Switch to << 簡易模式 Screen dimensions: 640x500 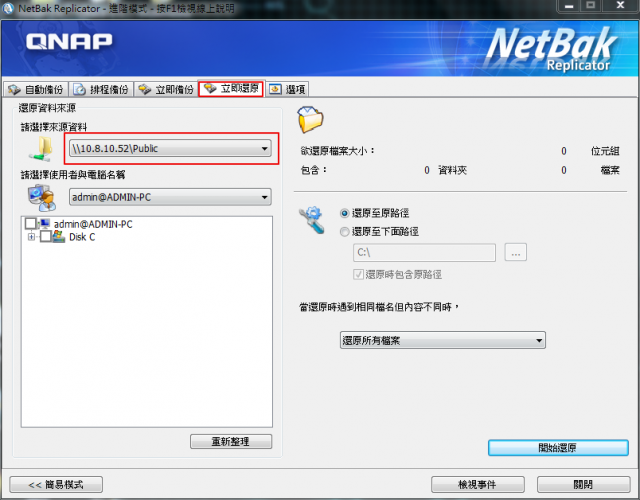coord(56,484)
